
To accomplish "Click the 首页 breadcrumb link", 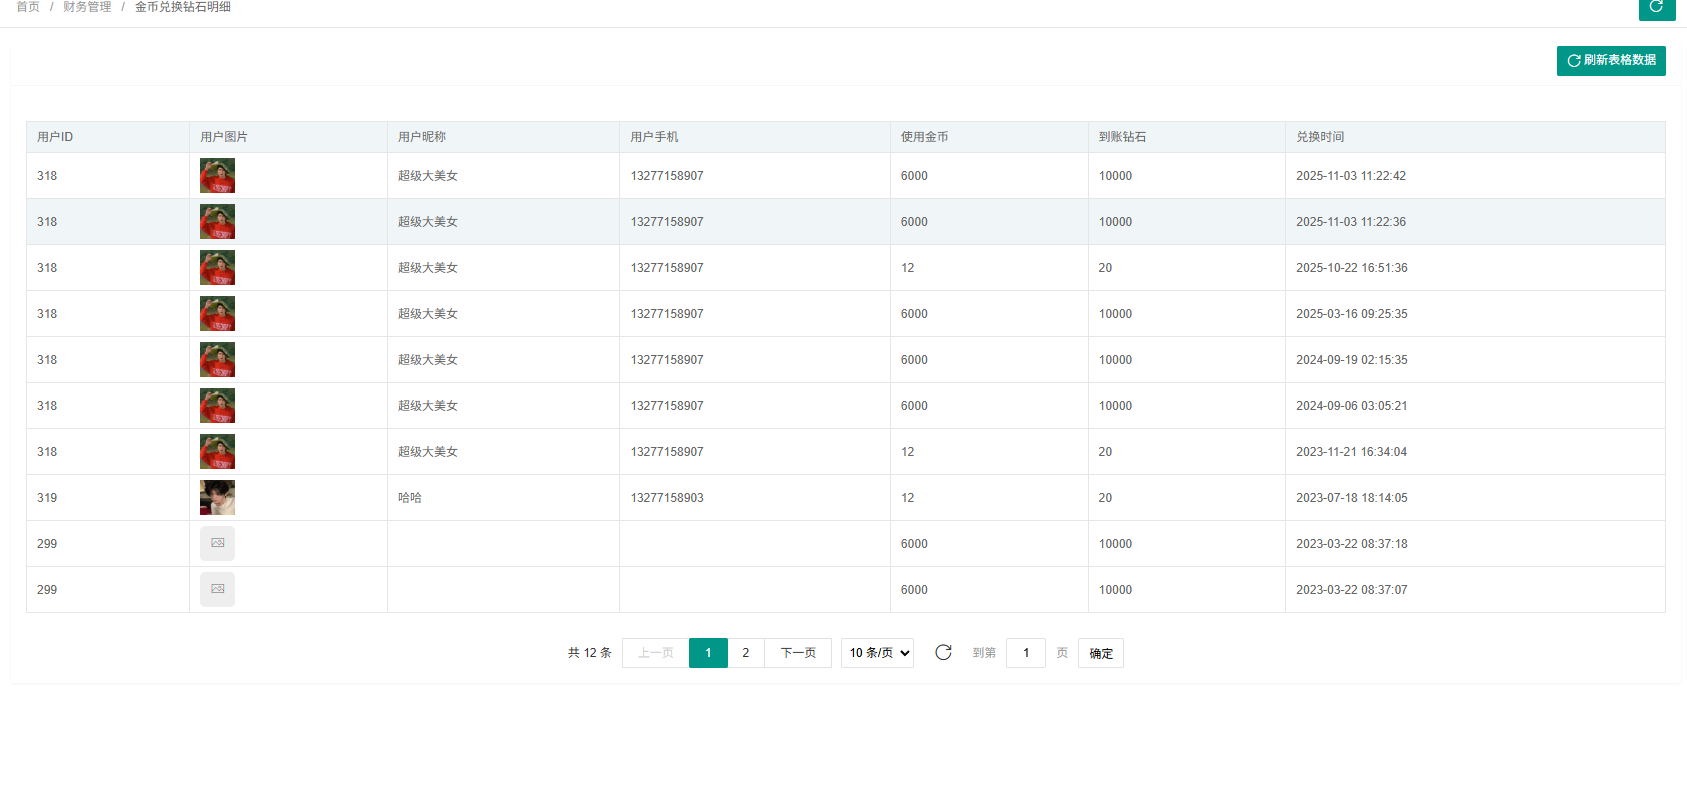I will click(x=28, y=7).
